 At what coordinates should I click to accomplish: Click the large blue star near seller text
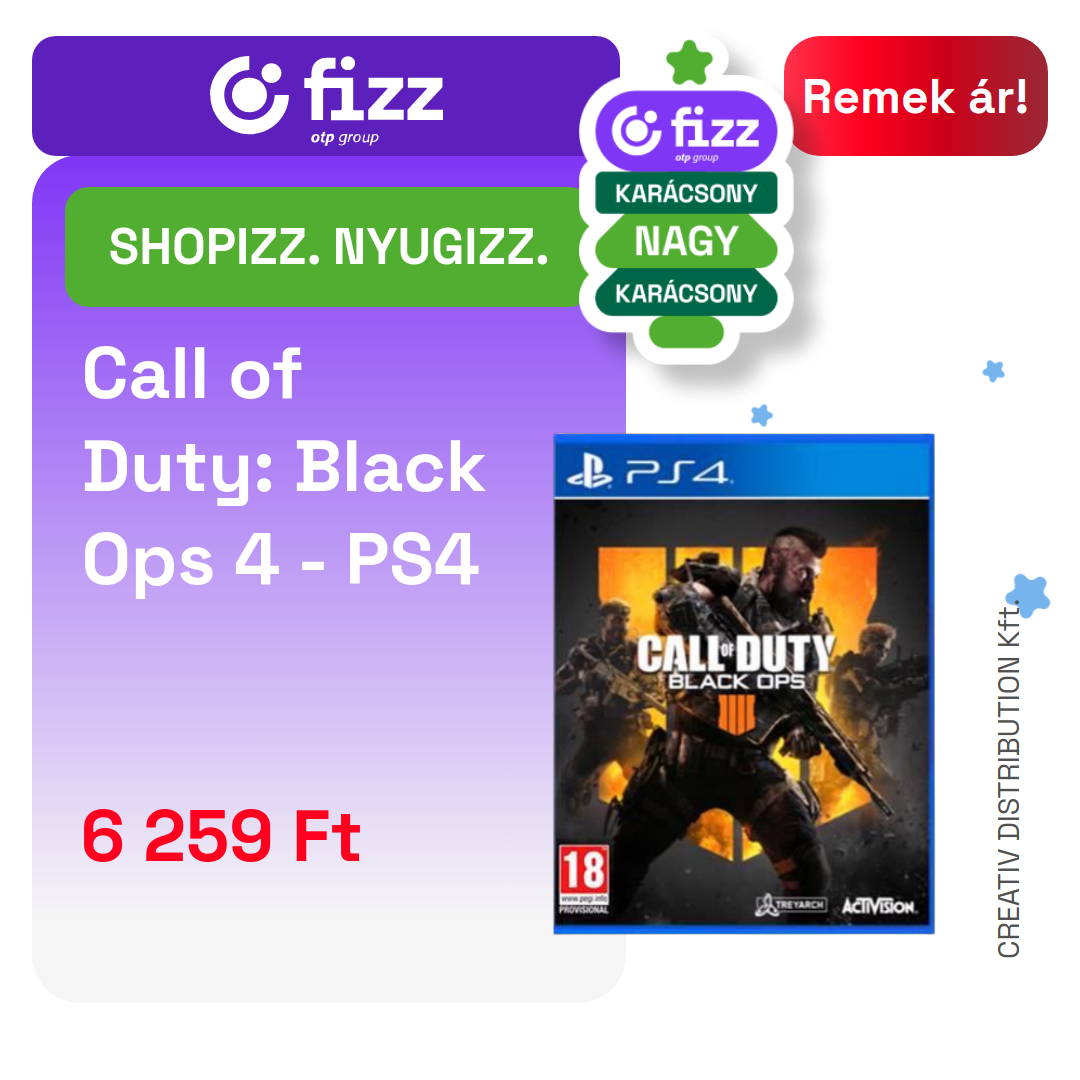tap(1028, 595)
